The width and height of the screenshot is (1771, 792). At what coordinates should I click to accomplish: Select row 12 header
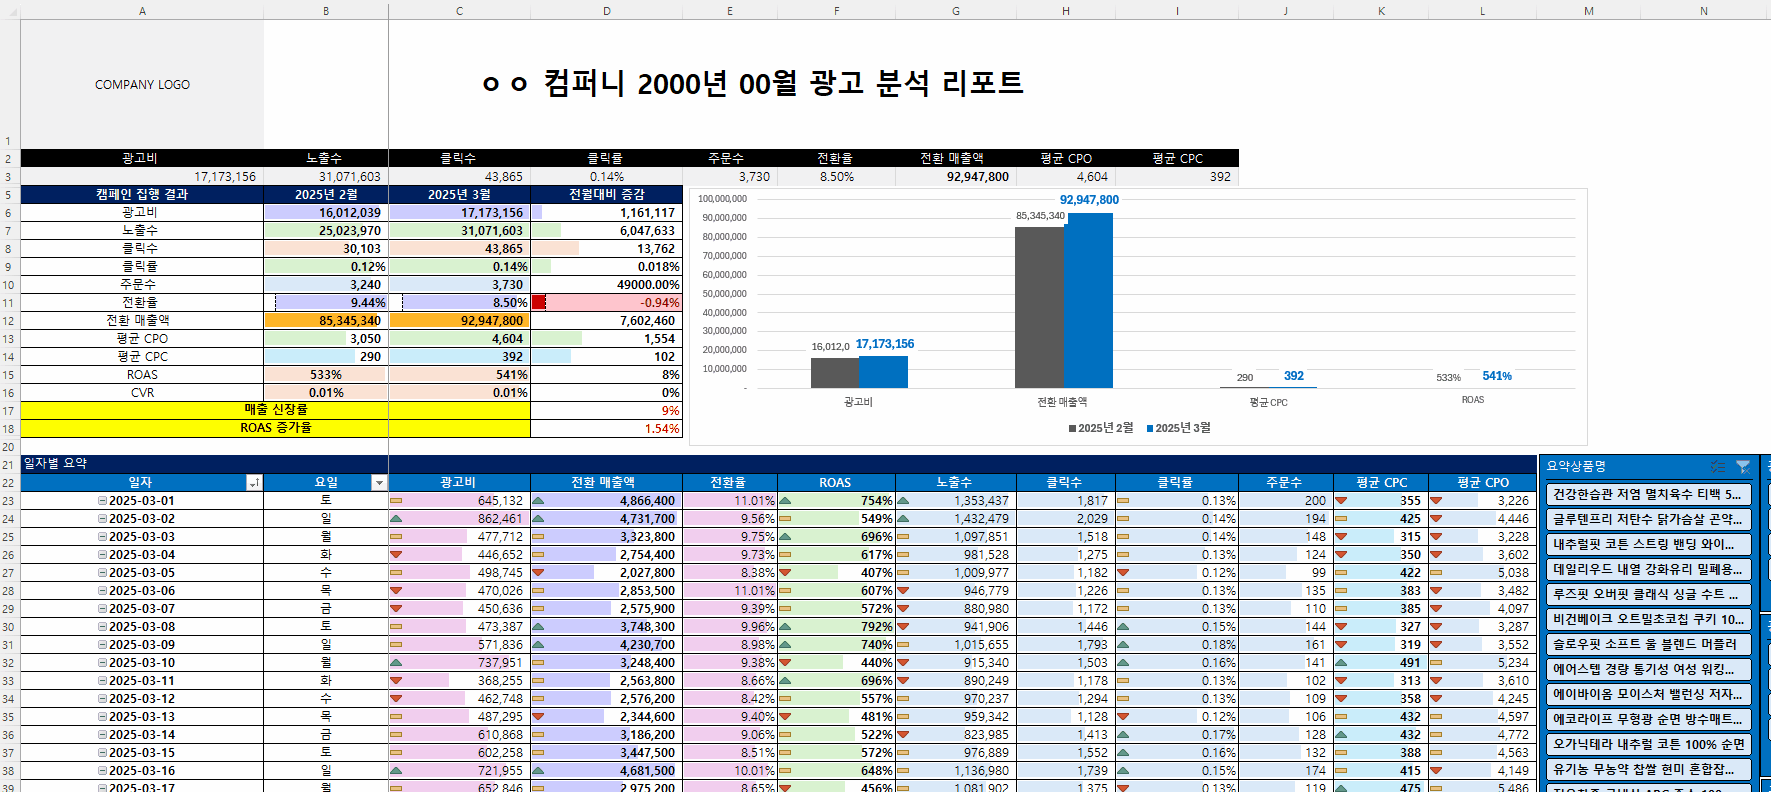point(9,321)
